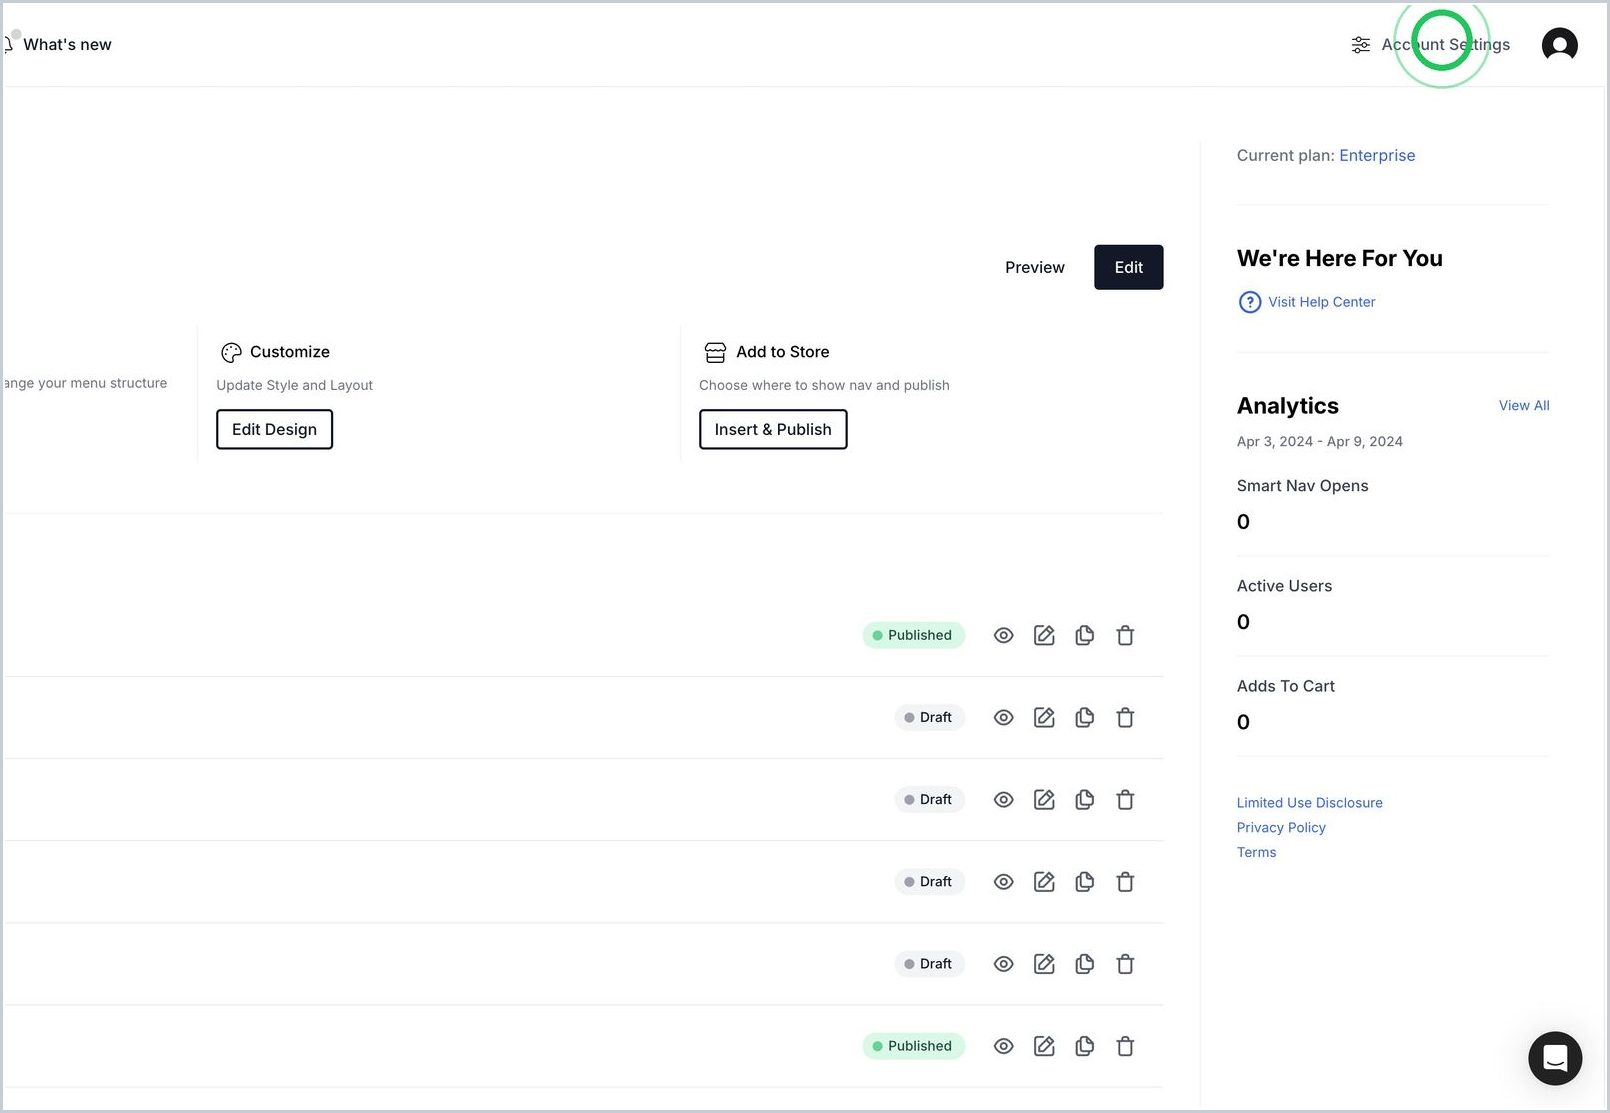Click the Account Settings sliders icon
This screenshot has height=1113, width=1610.
coord(1361,45)
